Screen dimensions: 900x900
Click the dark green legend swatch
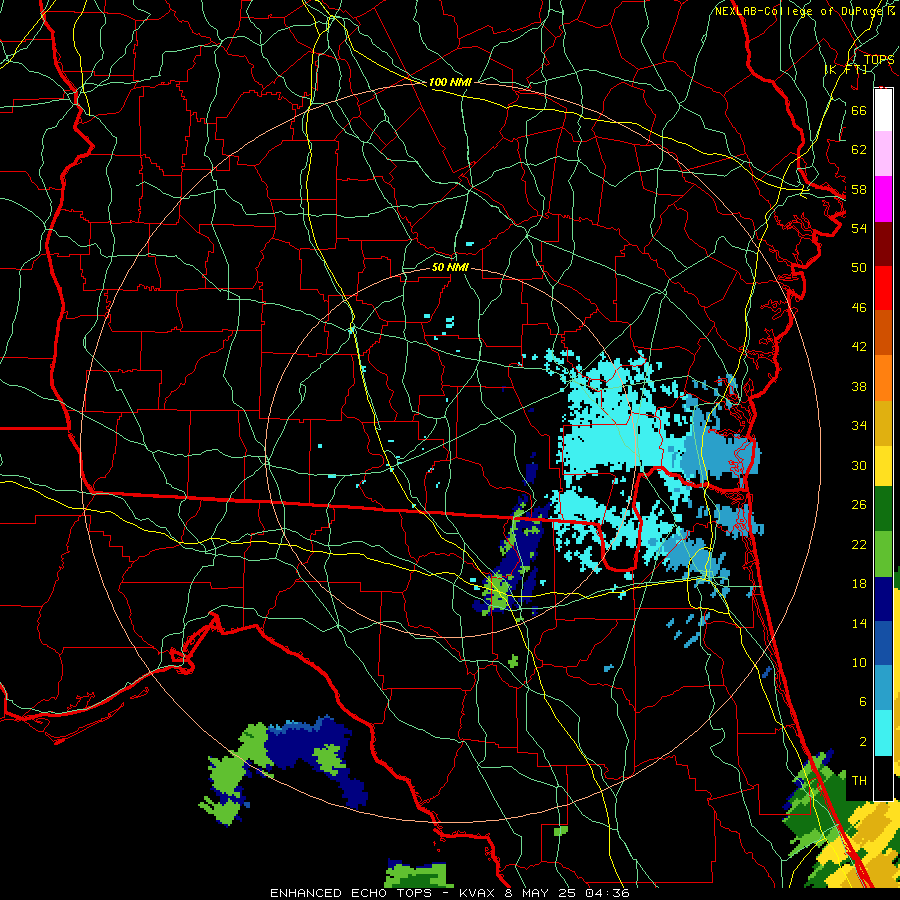coord(883,509)
